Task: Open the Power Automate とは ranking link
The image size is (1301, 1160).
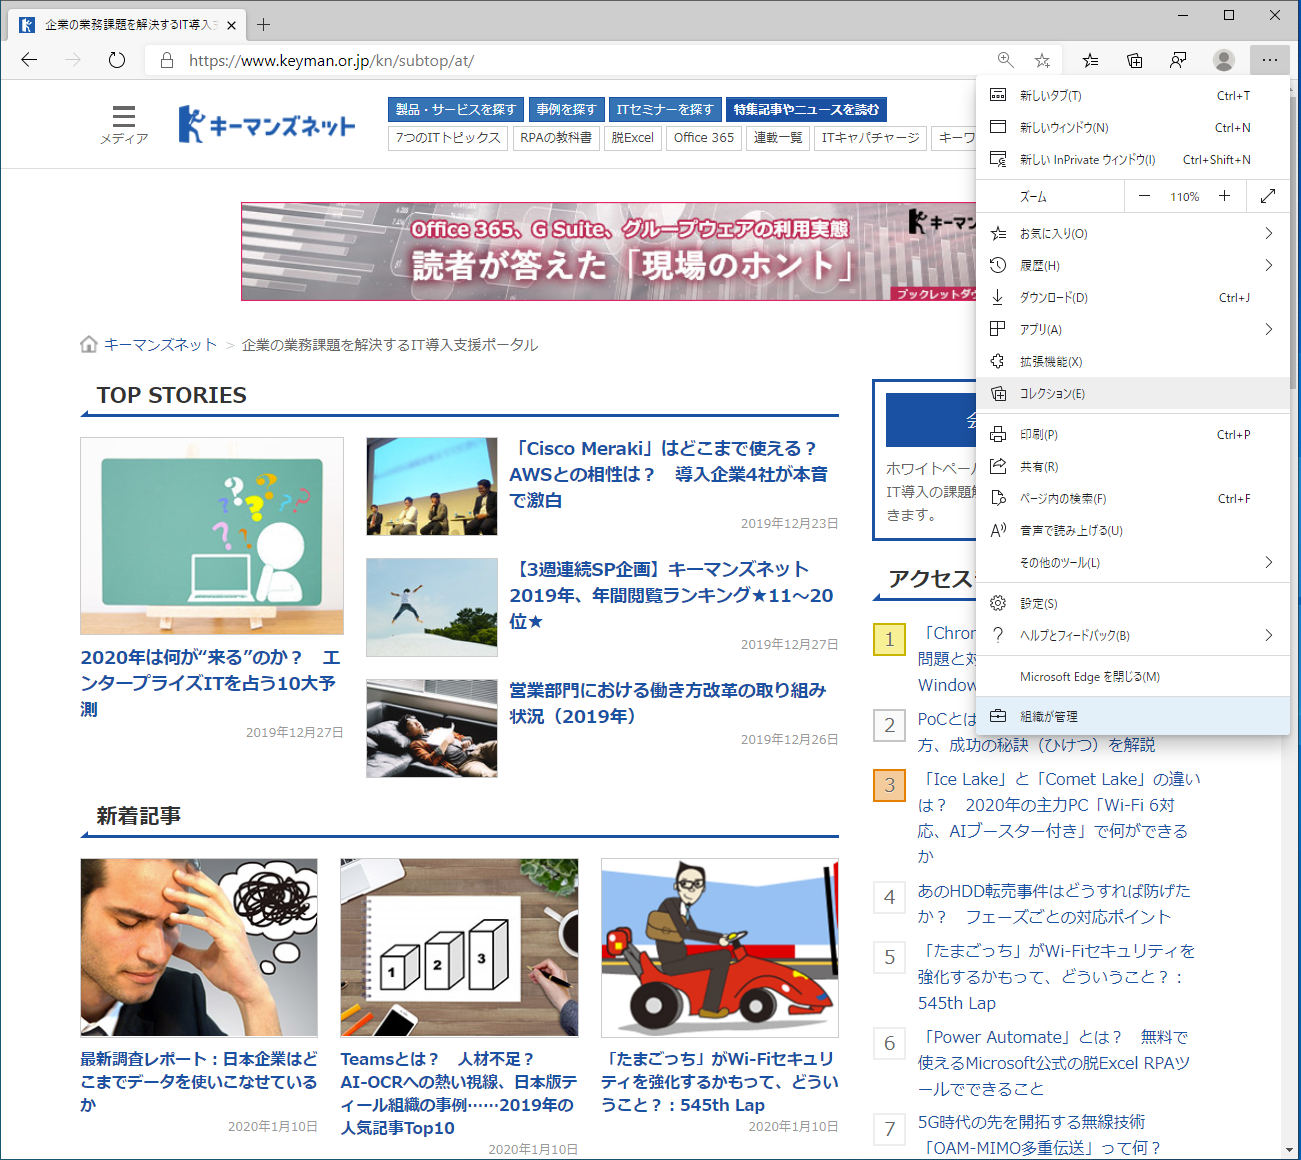Action: point(1054,1063)
